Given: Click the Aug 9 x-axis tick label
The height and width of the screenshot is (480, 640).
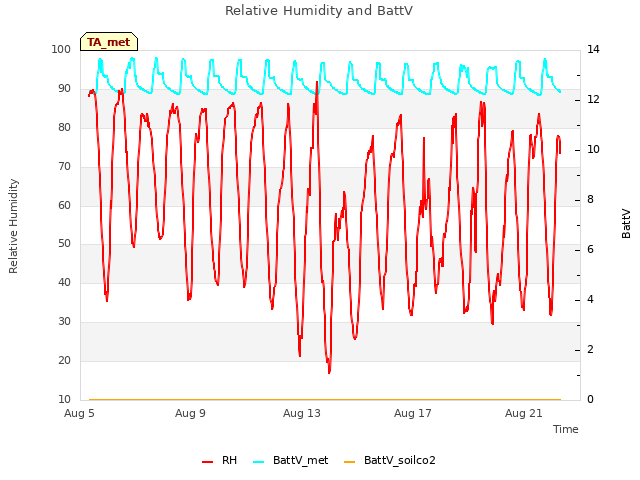Looking at the screenshot, I should pos(190,413).
